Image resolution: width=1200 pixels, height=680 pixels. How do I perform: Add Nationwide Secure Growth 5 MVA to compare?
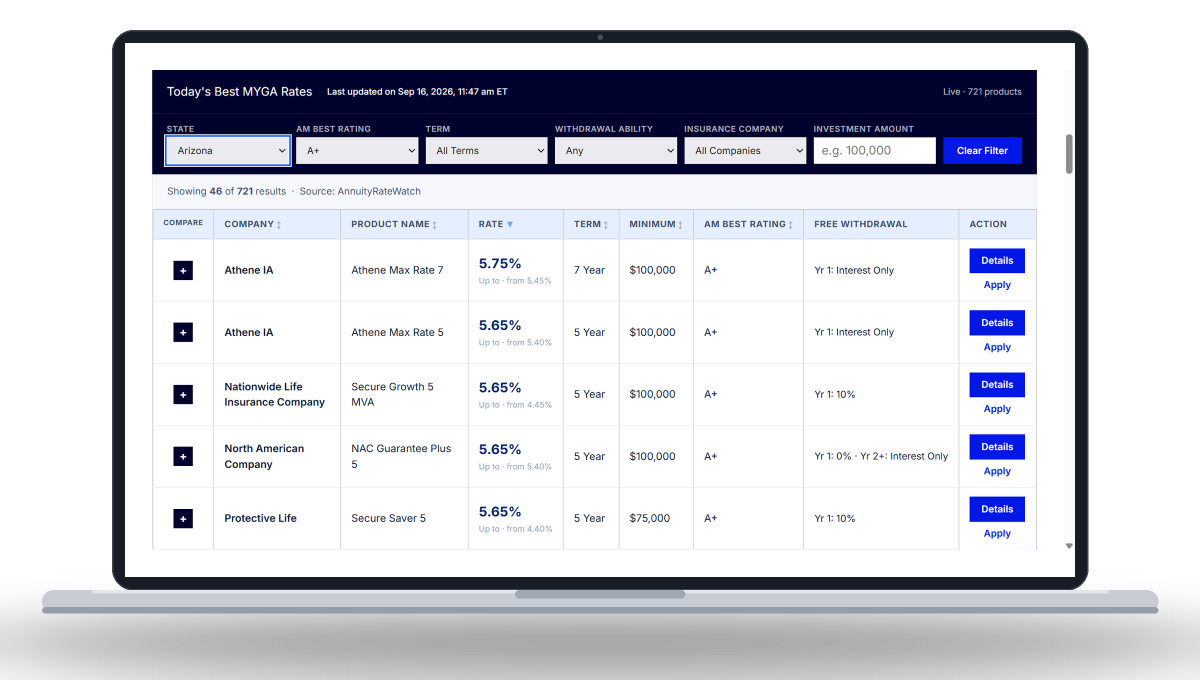click(183, 394)
